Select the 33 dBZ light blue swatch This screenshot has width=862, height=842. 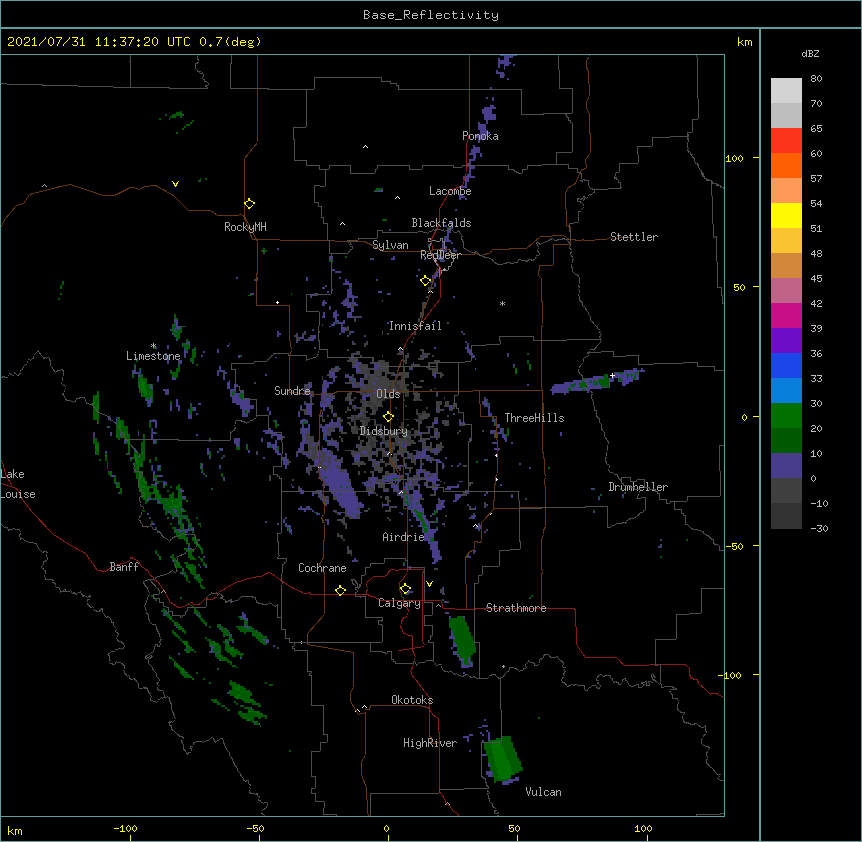coord(786,391)
